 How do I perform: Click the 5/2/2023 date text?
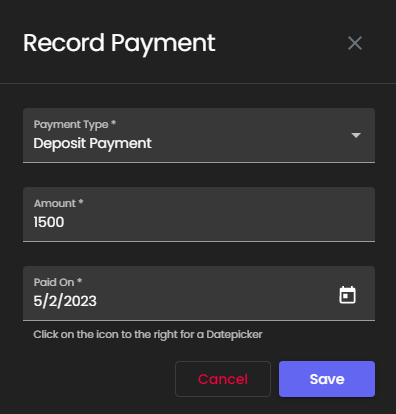click(x=65, y=301)
